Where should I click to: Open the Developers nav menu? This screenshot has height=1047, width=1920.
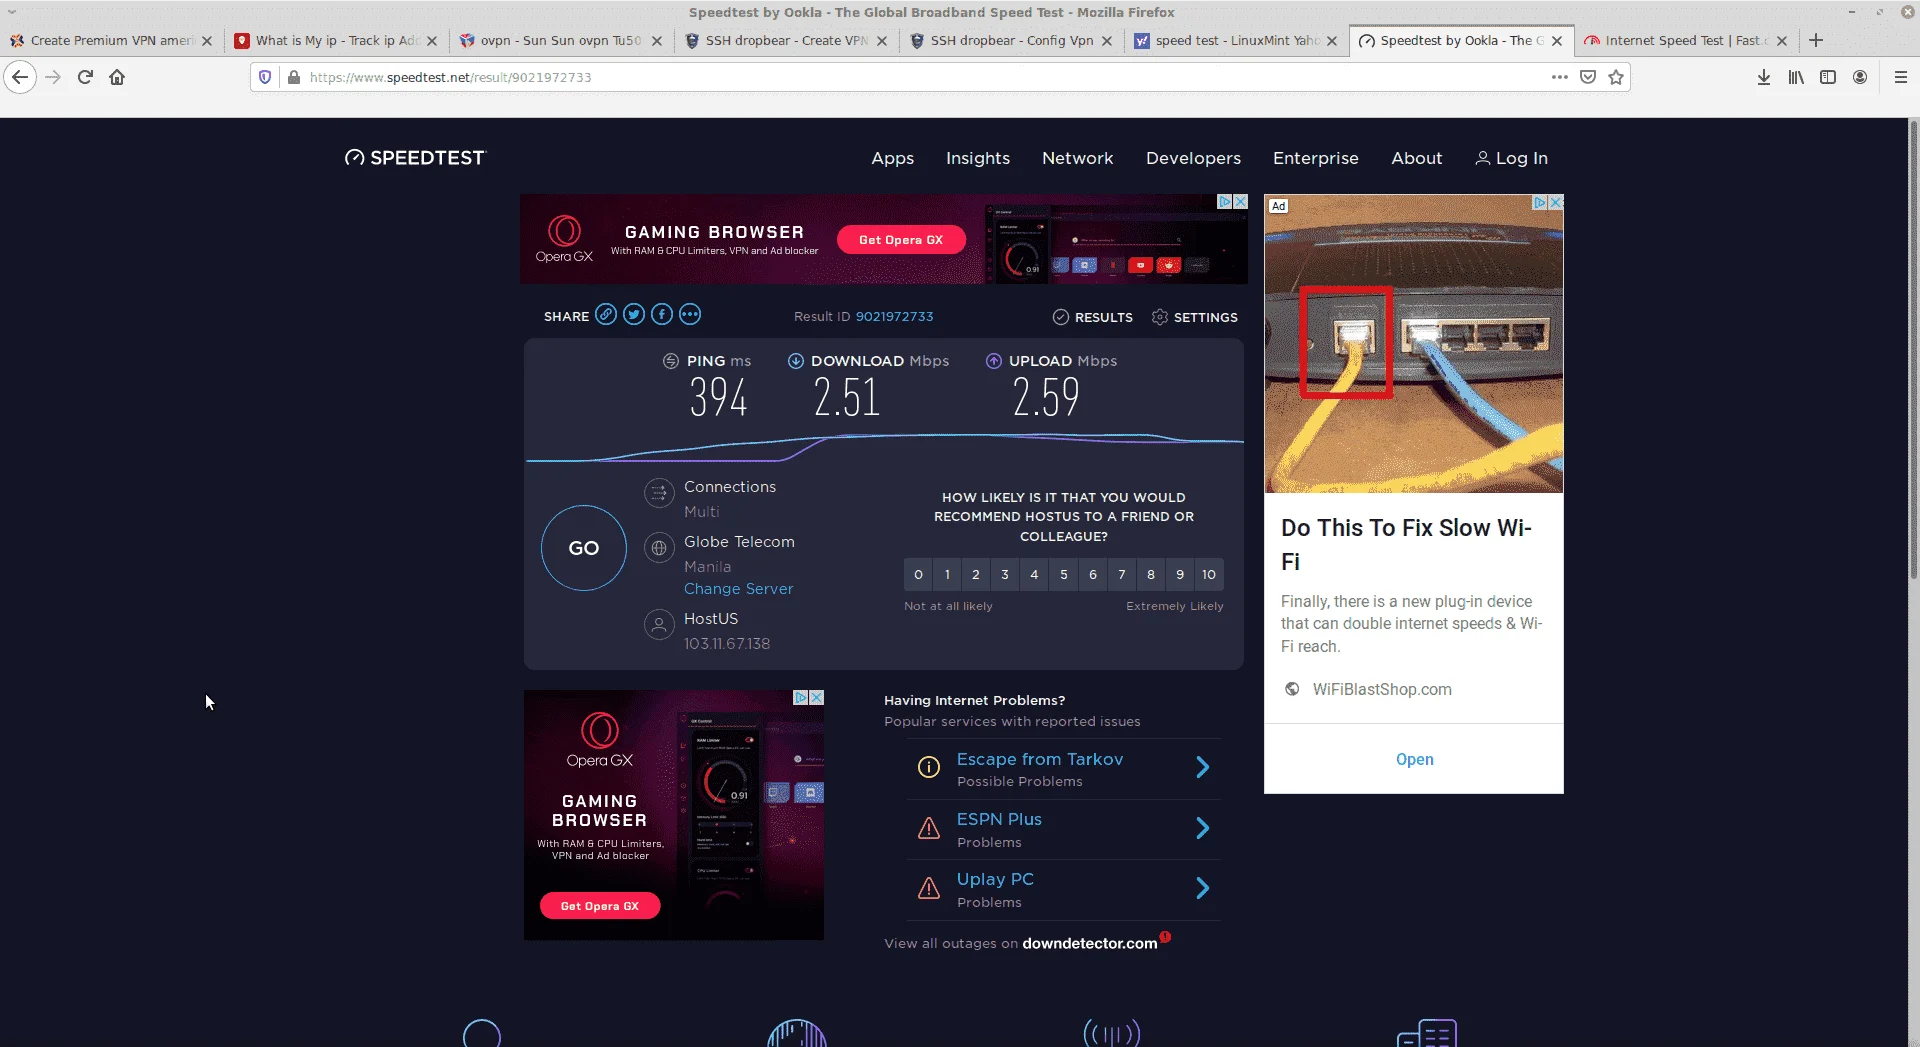[x=1193, y=158]
